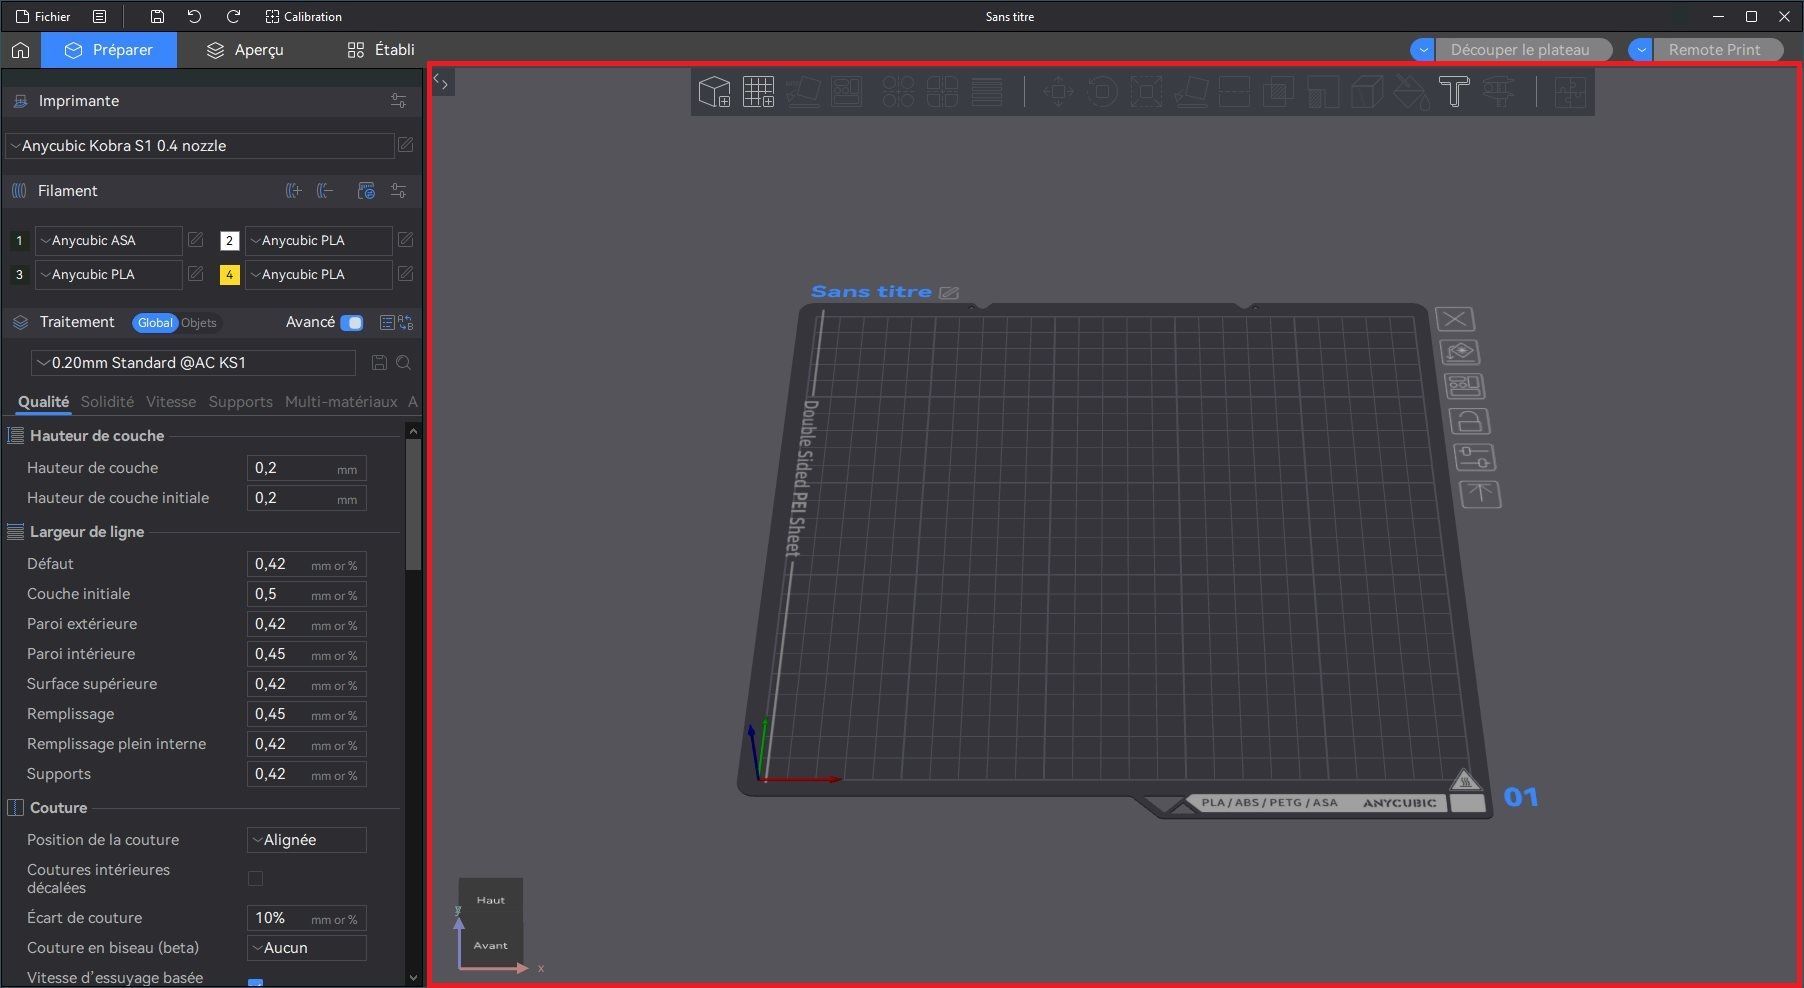The image size is (1804, 988).
Task: Open the Calibration menu
Action: click(x=304, y=17)
